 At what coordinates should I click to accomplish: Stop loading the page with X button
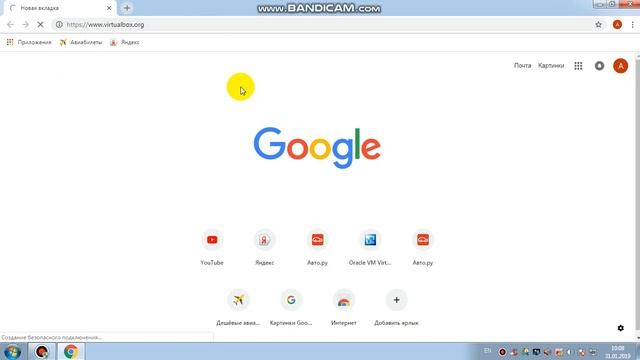40,24
